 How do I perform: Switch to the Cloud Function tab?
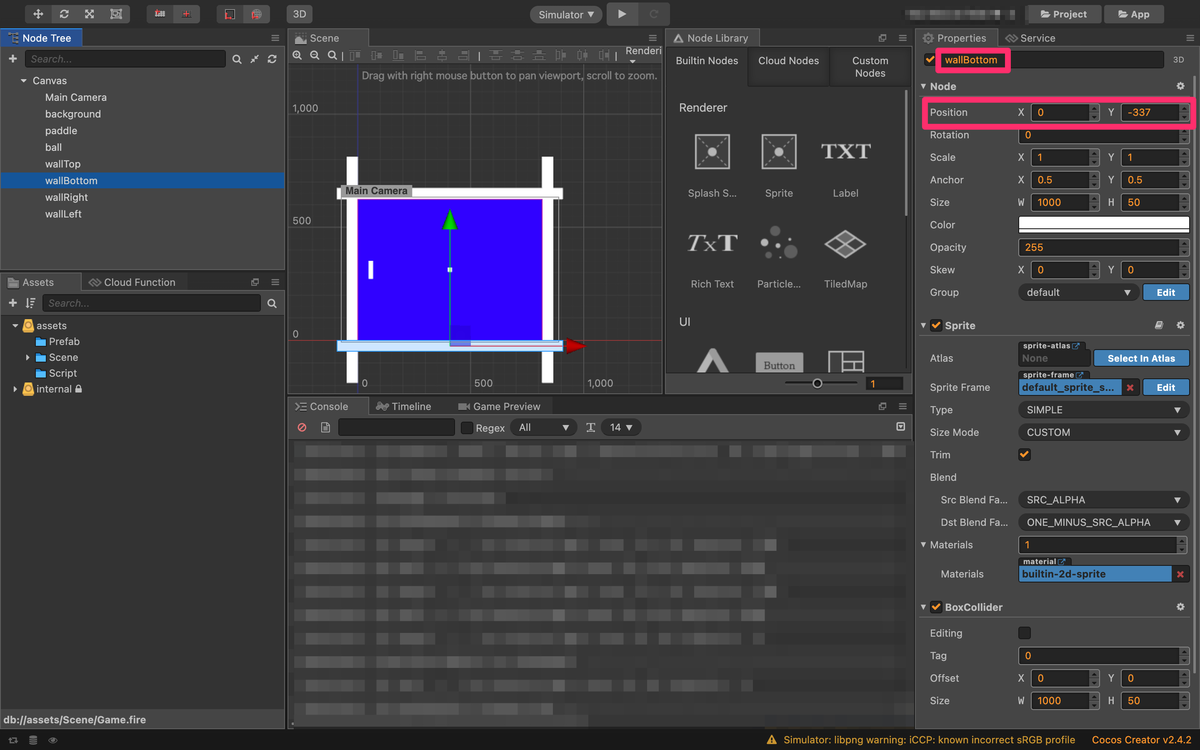[132, 282]
